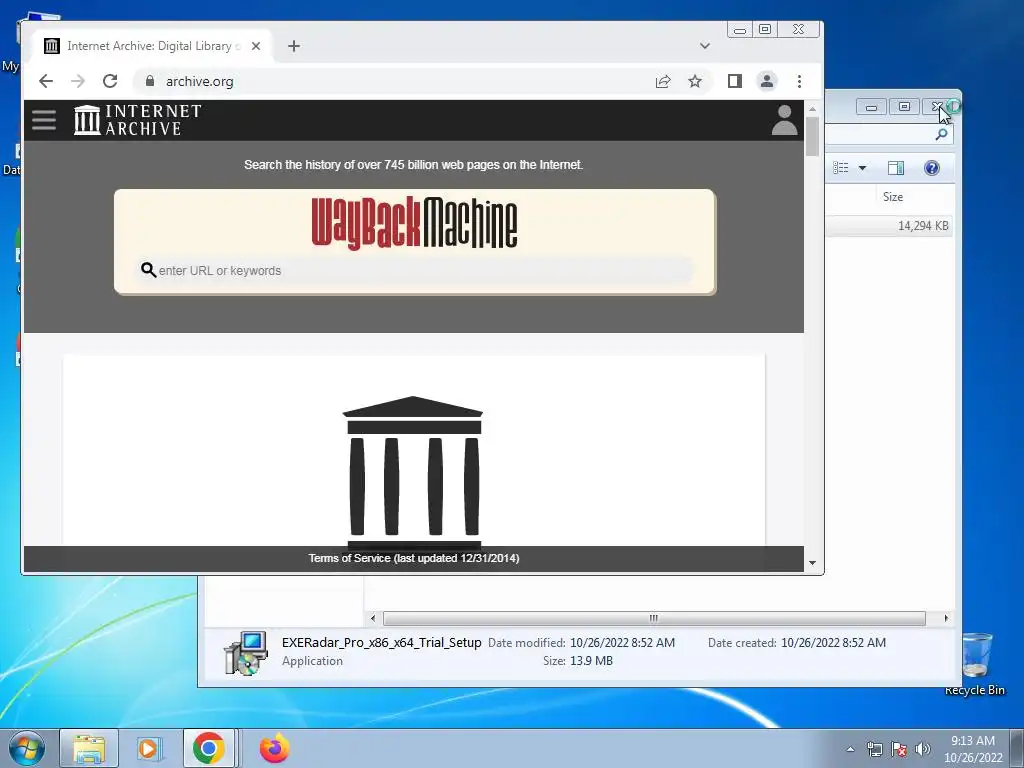Toggle the Explorer preview pane
This screenshot has width=1024, height=768.
896,168
